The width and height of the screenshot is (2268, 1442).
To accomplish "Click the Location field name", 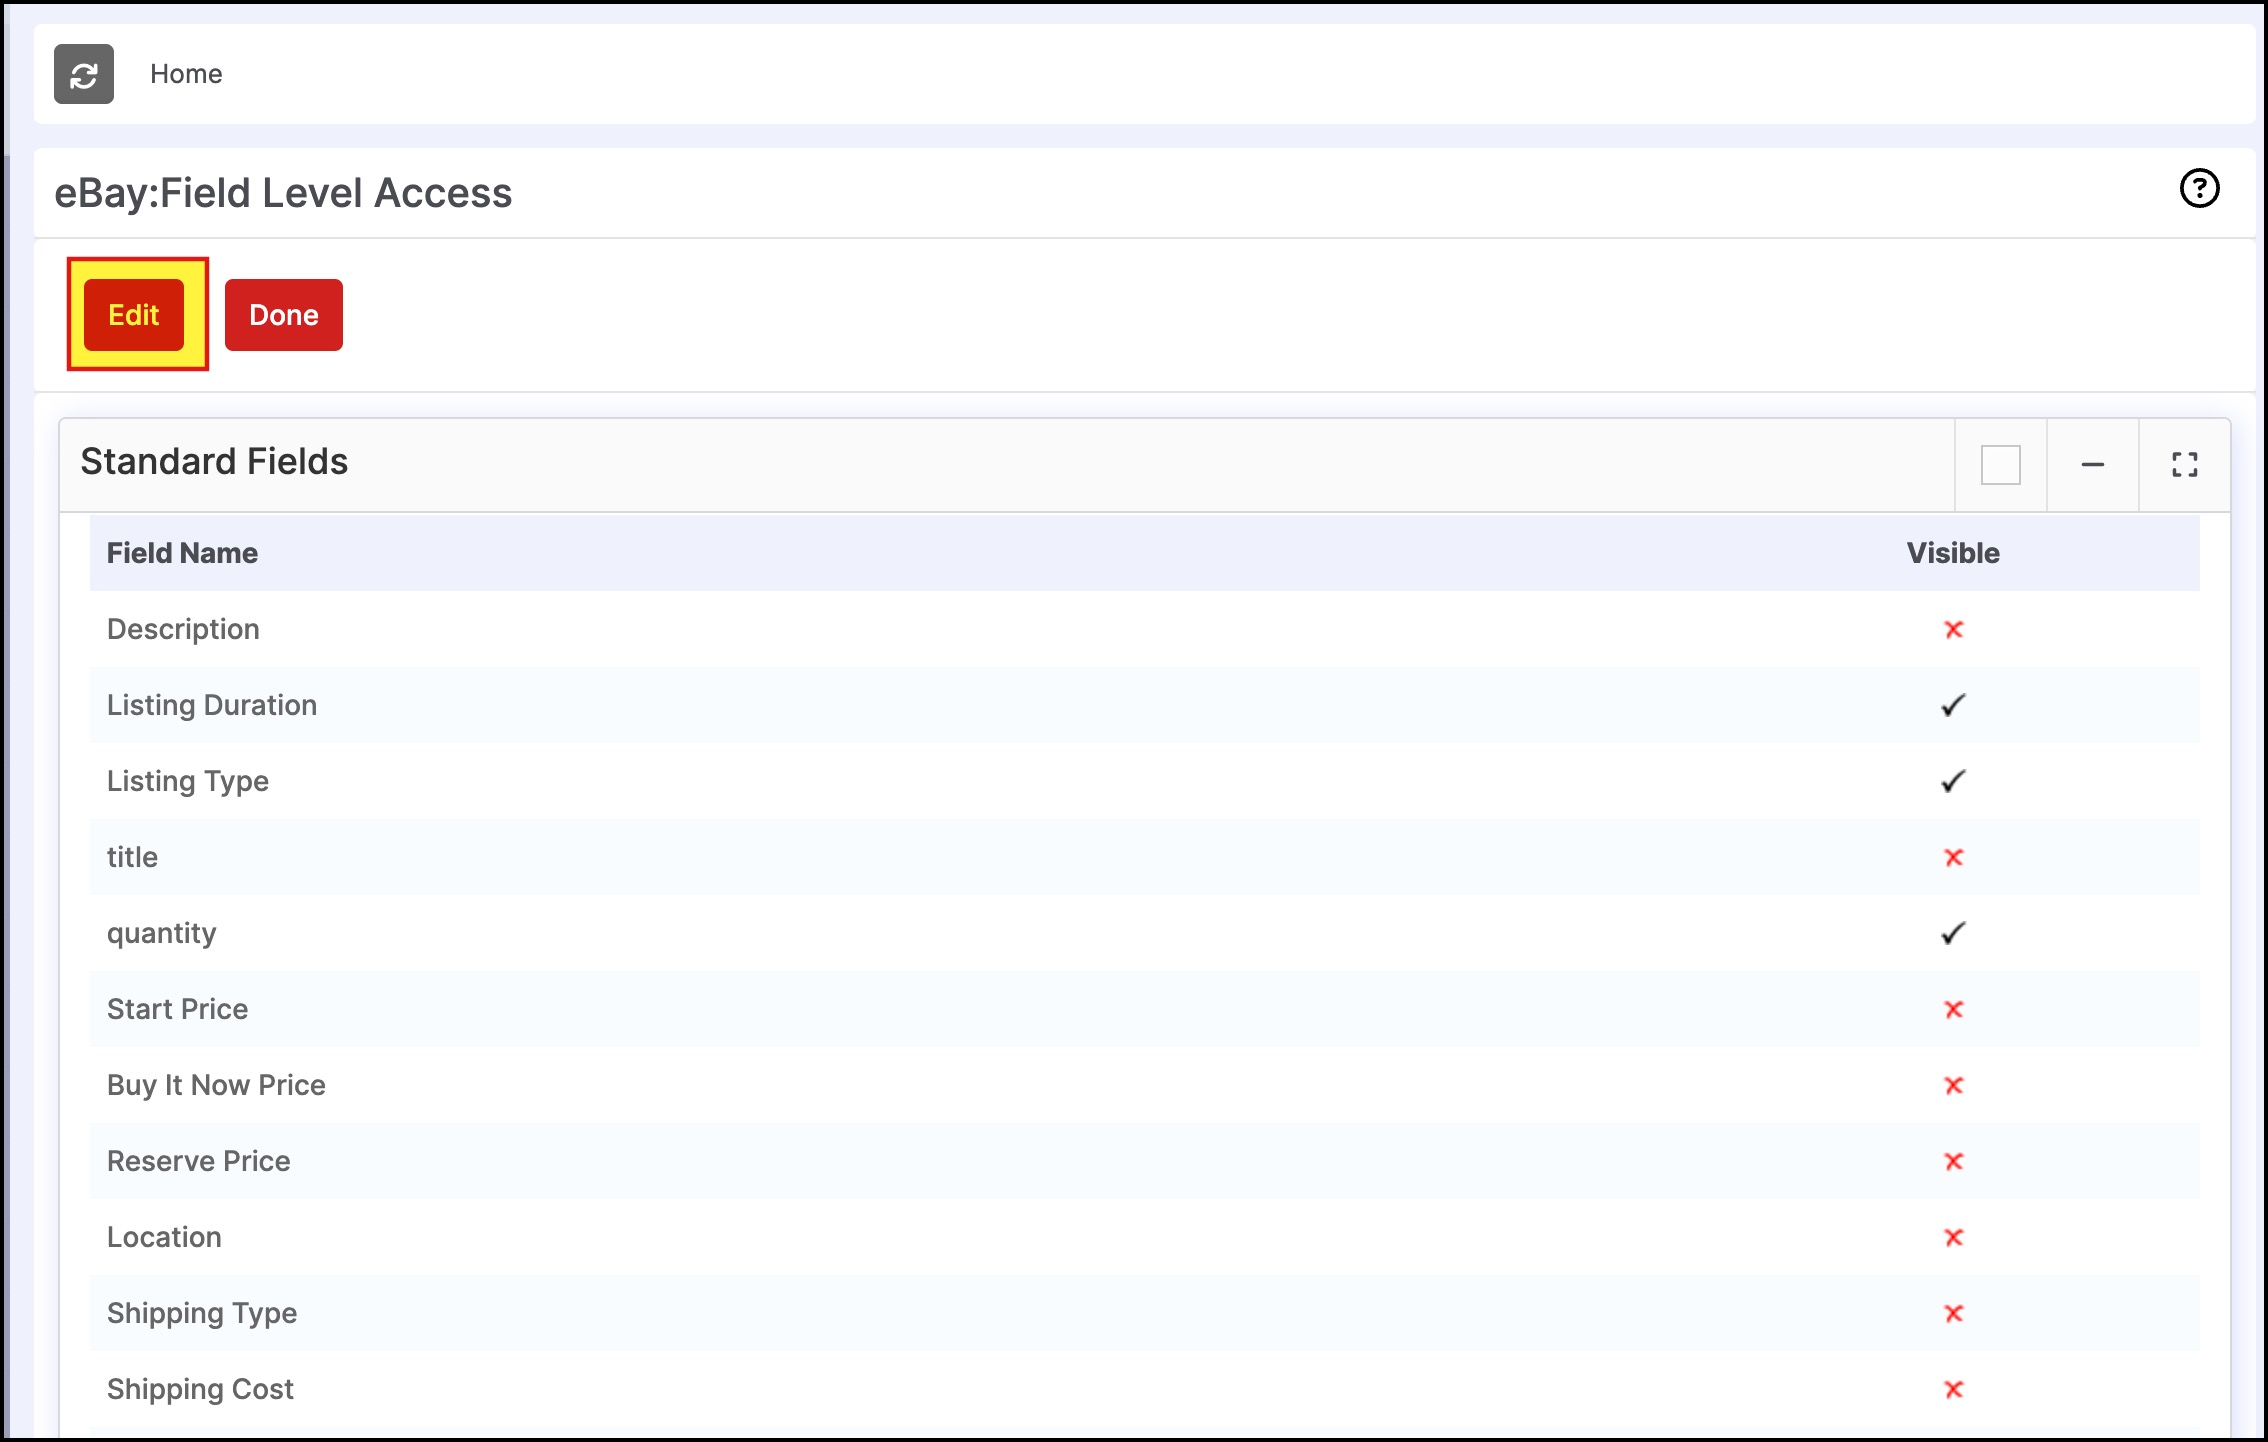I will click(164, 1238).
